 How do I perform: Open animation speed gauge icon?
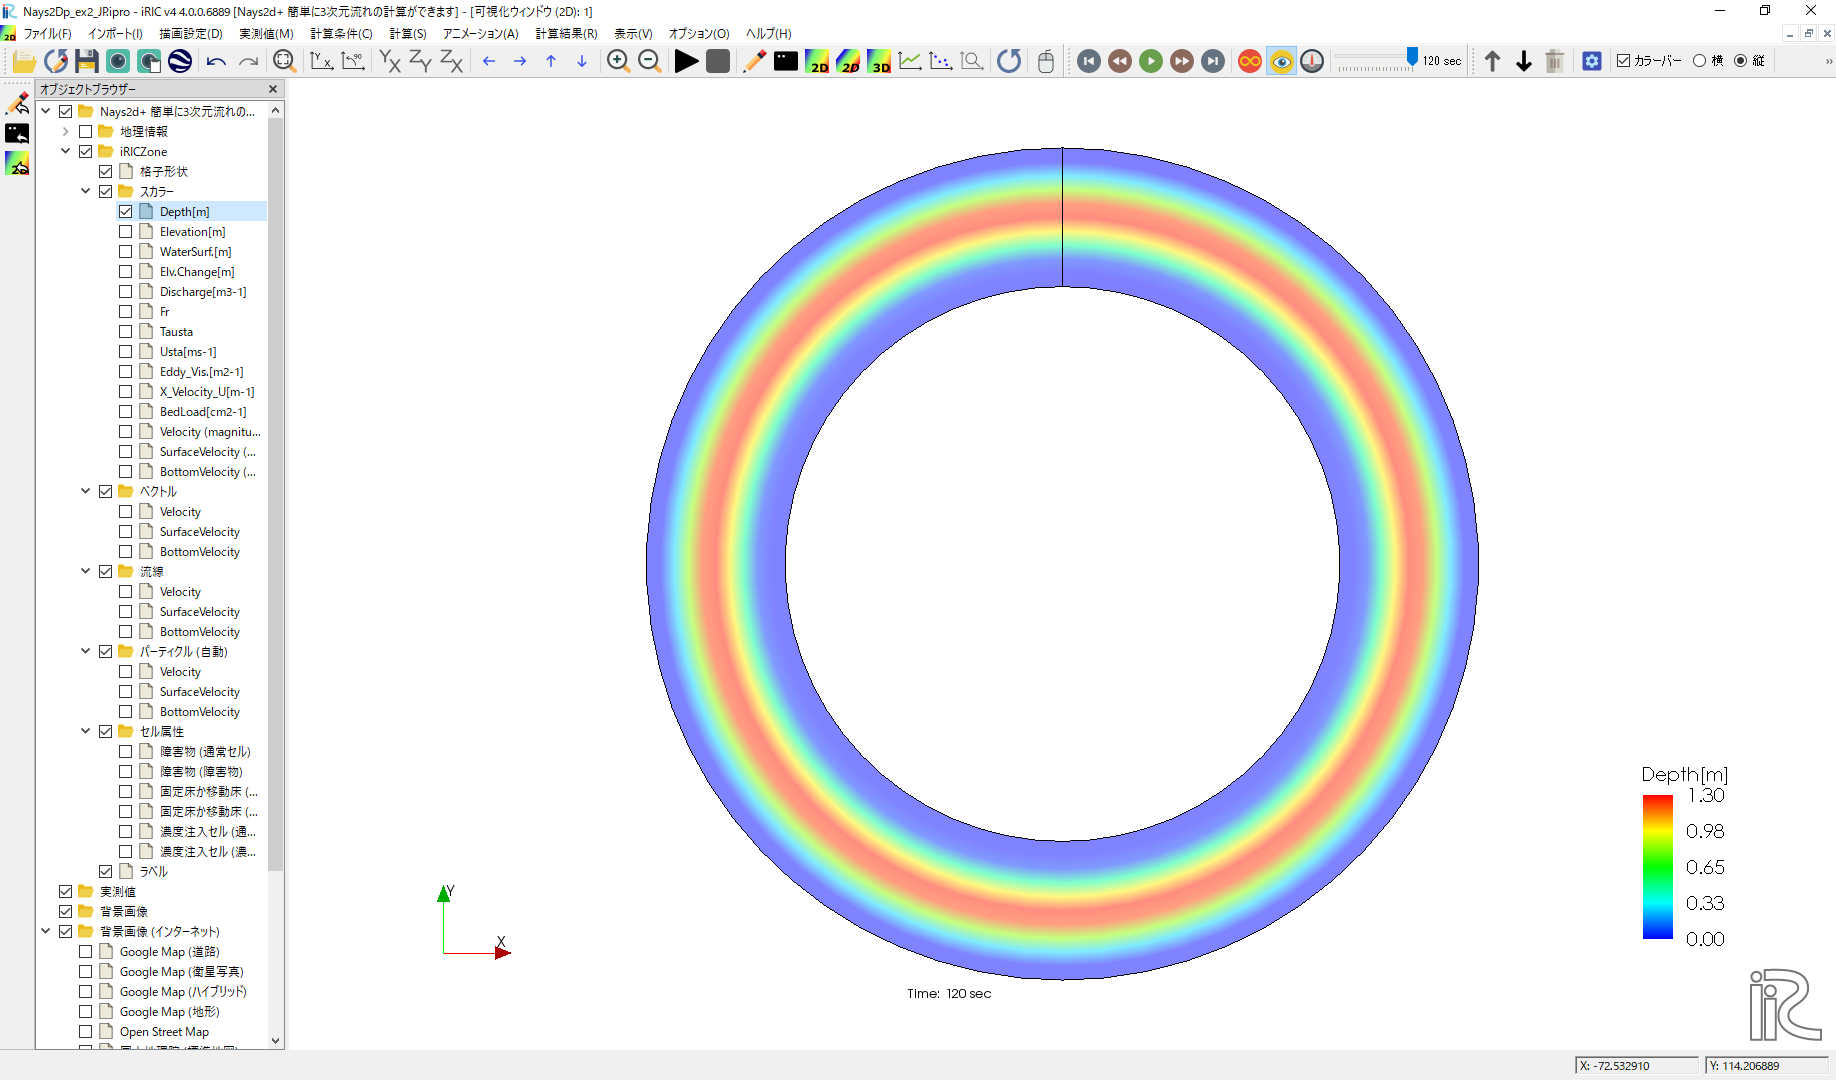pyautogui.click(x=1312, y=61)
